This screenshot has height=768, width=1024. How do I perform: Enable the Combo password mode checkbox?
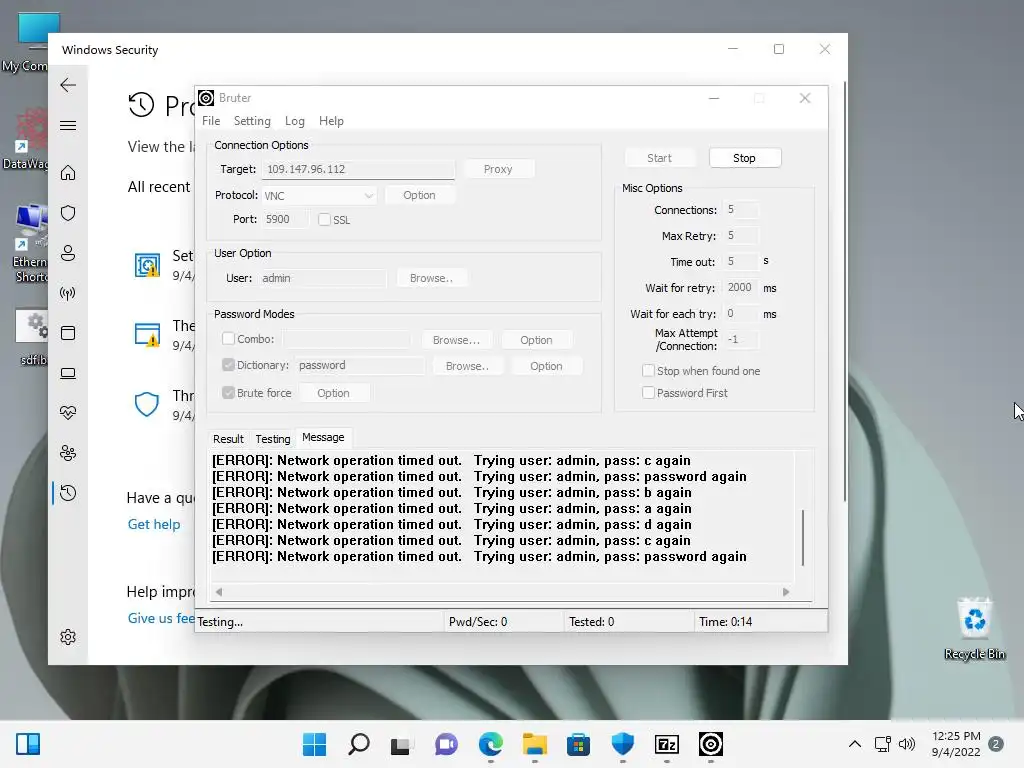click(228, 339)
